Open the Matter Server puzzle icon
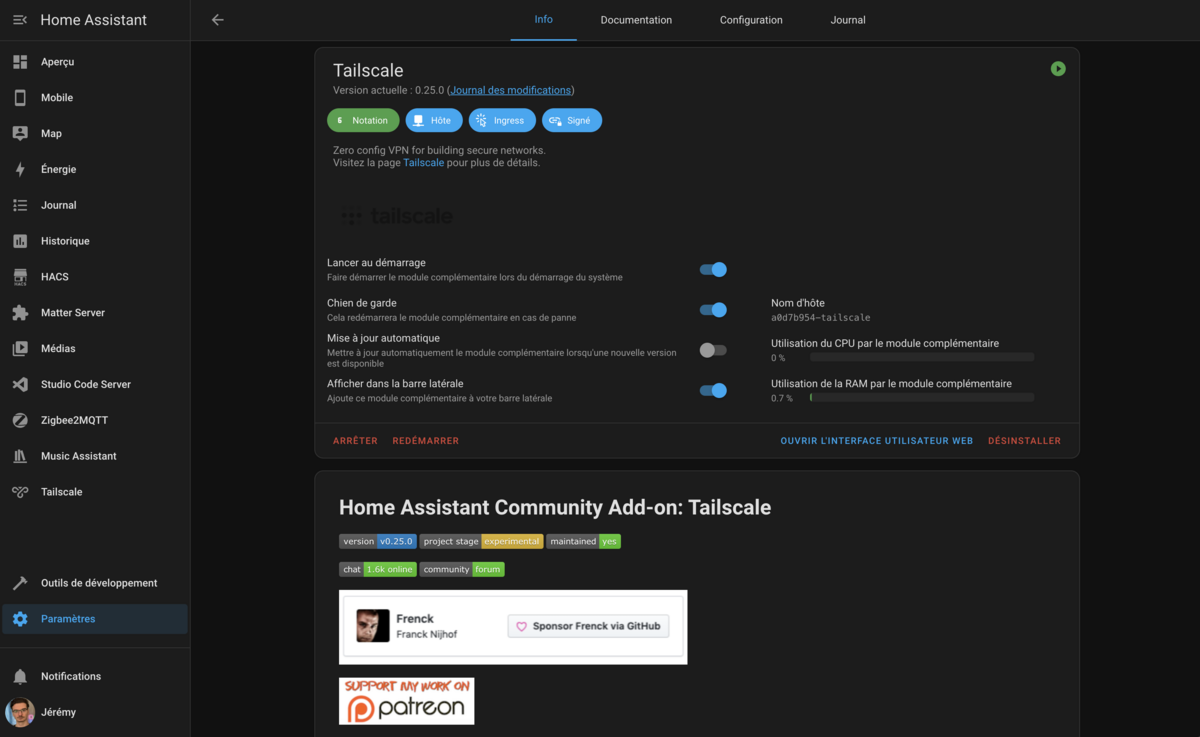This screenshot has height=737, width=1200. pyautogui.click(x=20, y=313)
